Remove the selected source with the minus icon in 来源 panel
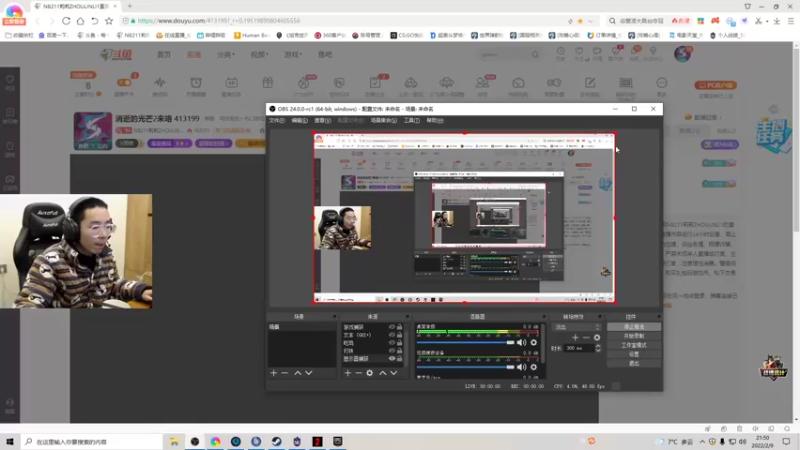 tap(358, 373)
